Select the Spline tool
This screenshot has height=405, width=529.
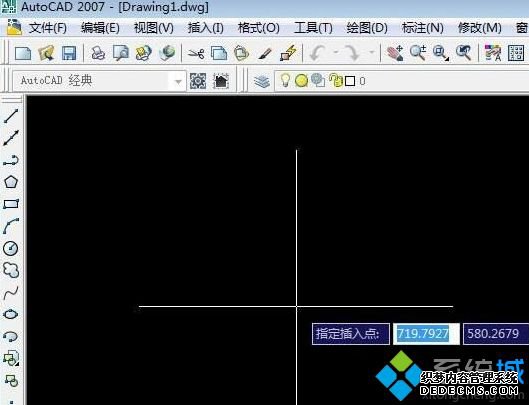coord(11,293)
